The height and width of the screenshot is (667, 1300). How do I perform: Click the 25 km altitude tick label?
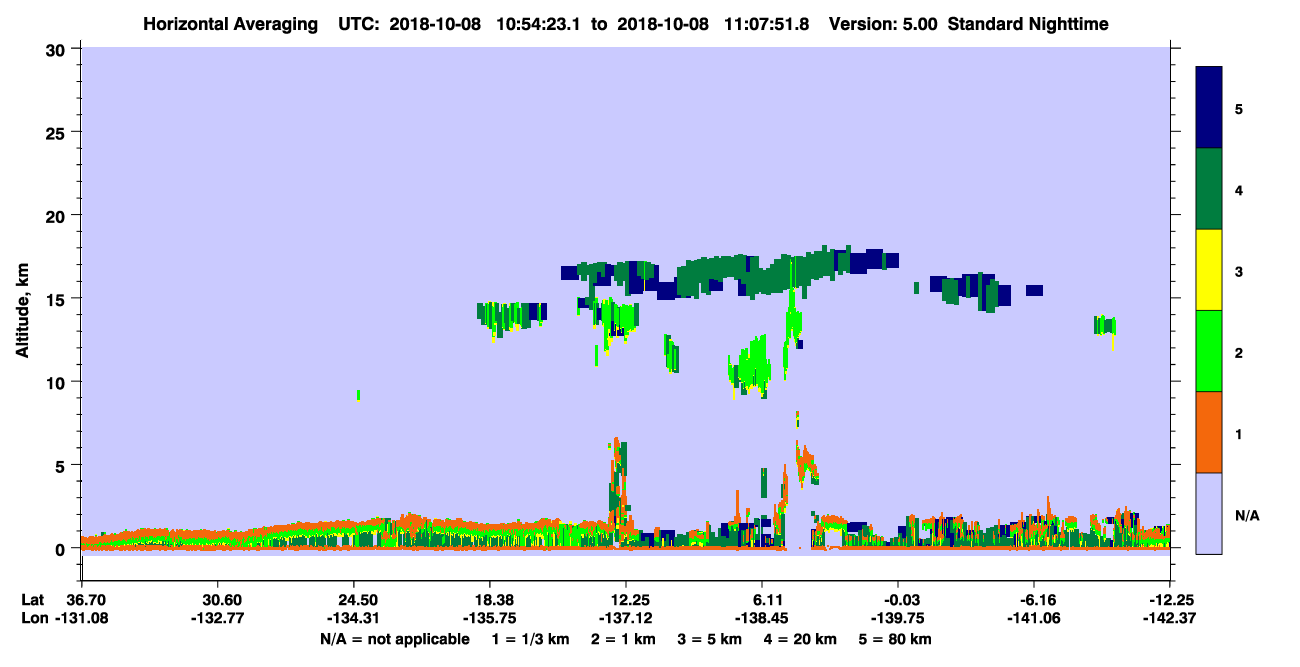click(x=58, y=132)
